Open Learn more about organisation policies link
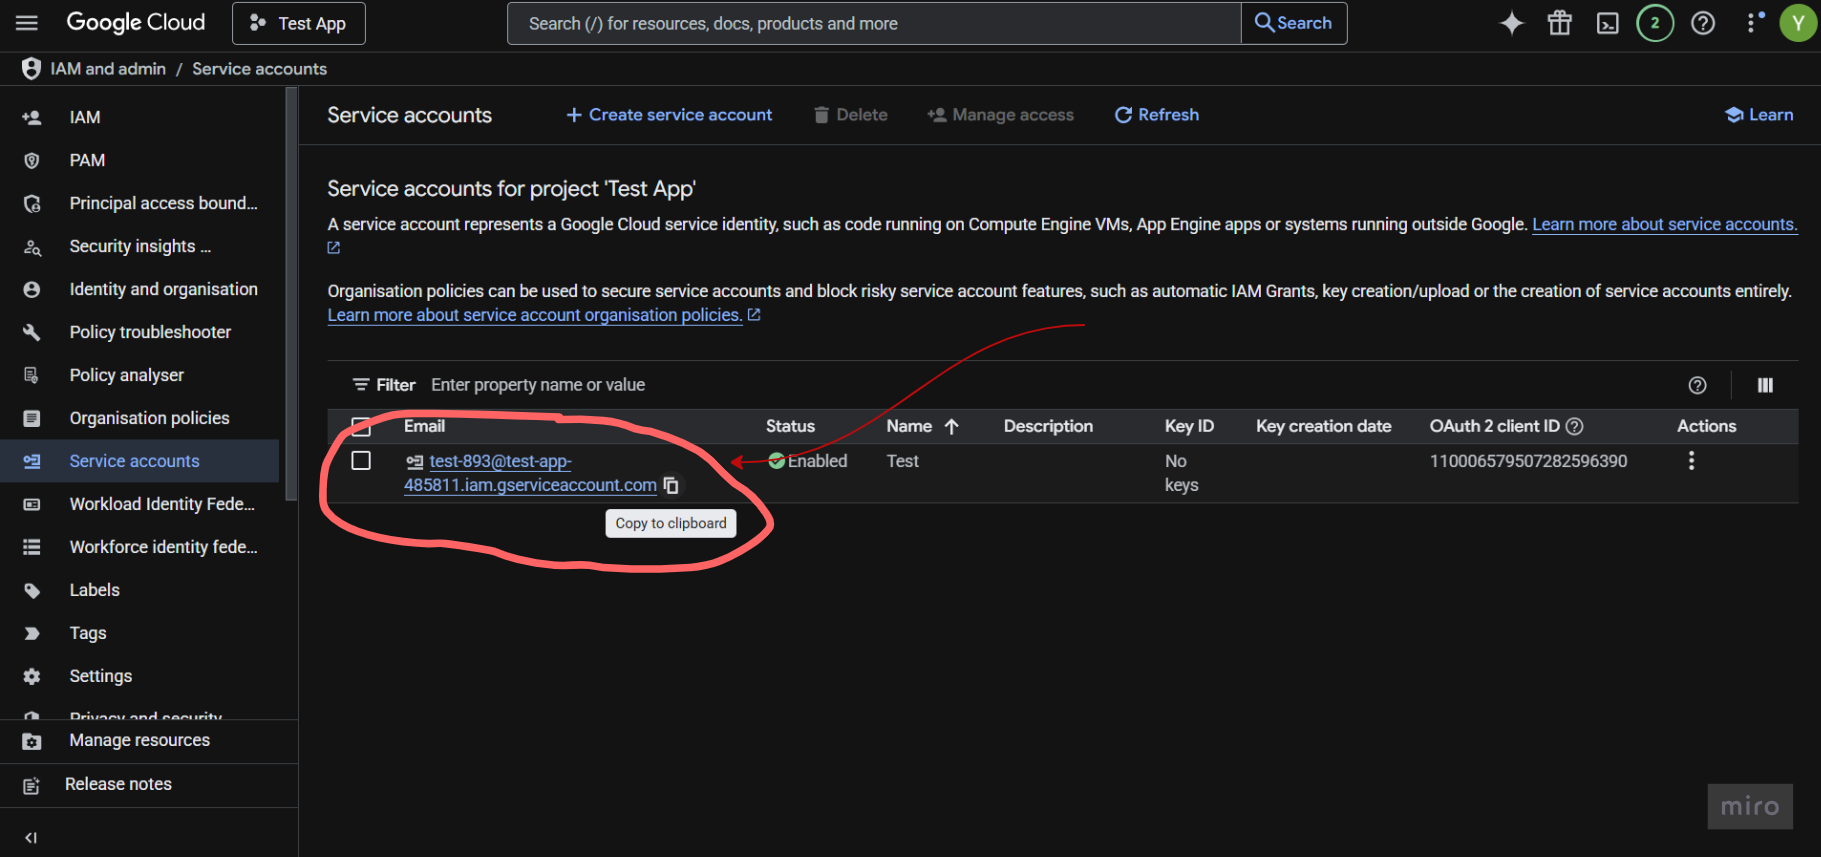Screen dimensions: 1821x857 [535, 315]
